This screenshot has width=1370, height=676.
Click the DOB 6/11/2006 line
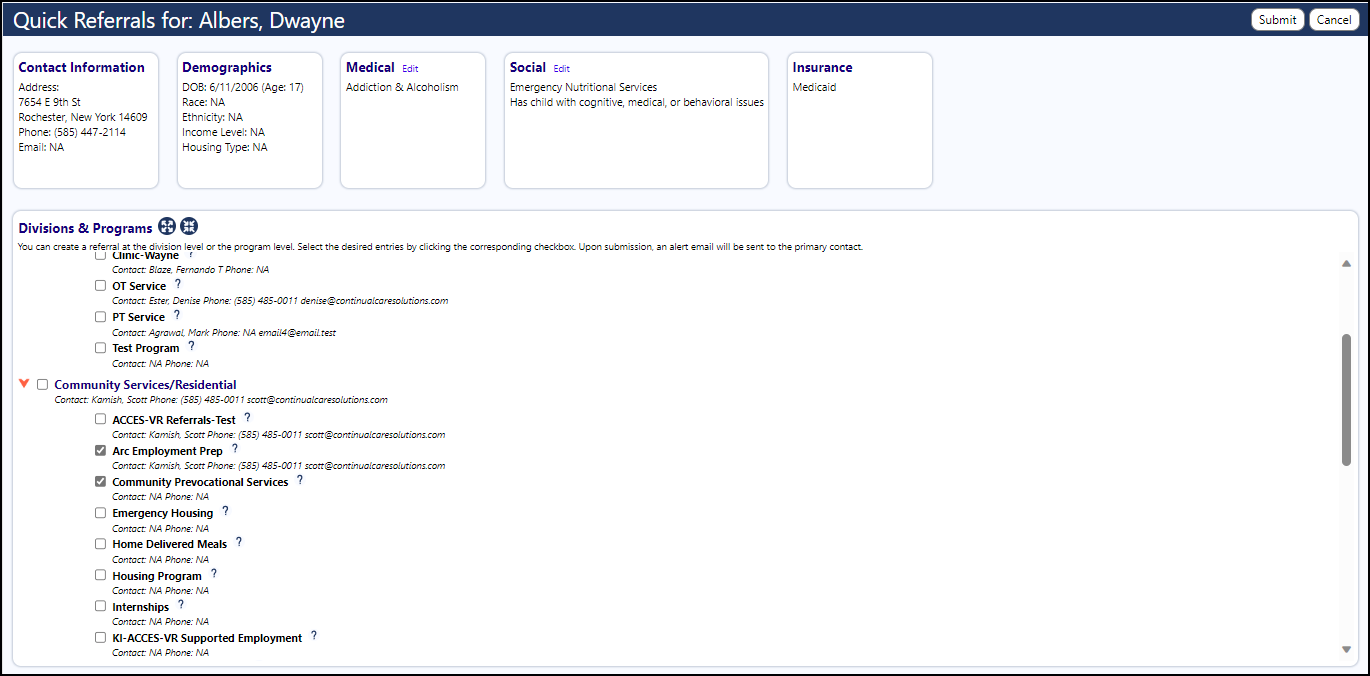[243, 88]
